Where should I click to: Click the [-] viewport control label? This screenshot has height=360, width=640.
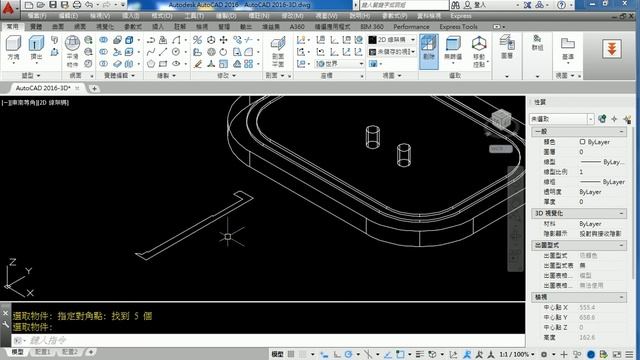(x=5, y=103)
